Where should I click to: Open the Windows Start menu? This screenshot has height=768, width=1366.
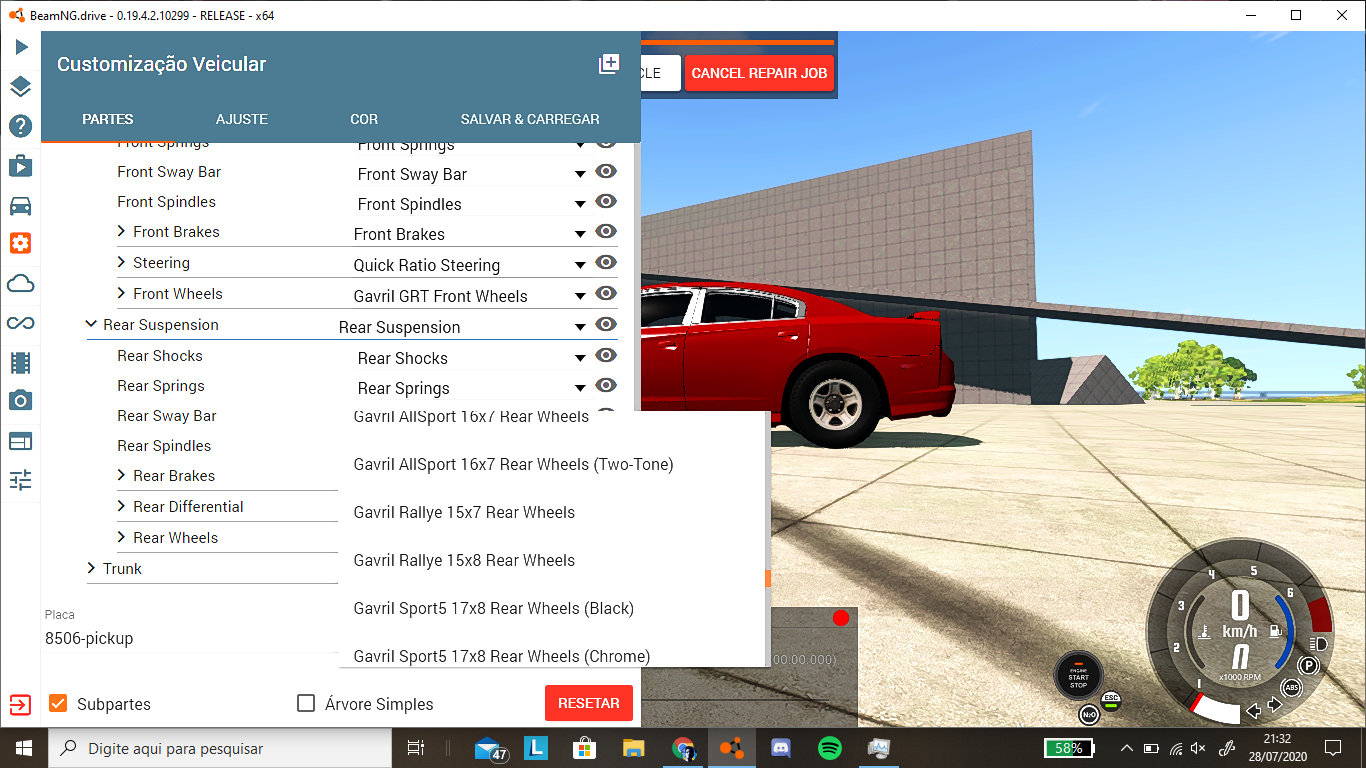[x=23, y=748]
